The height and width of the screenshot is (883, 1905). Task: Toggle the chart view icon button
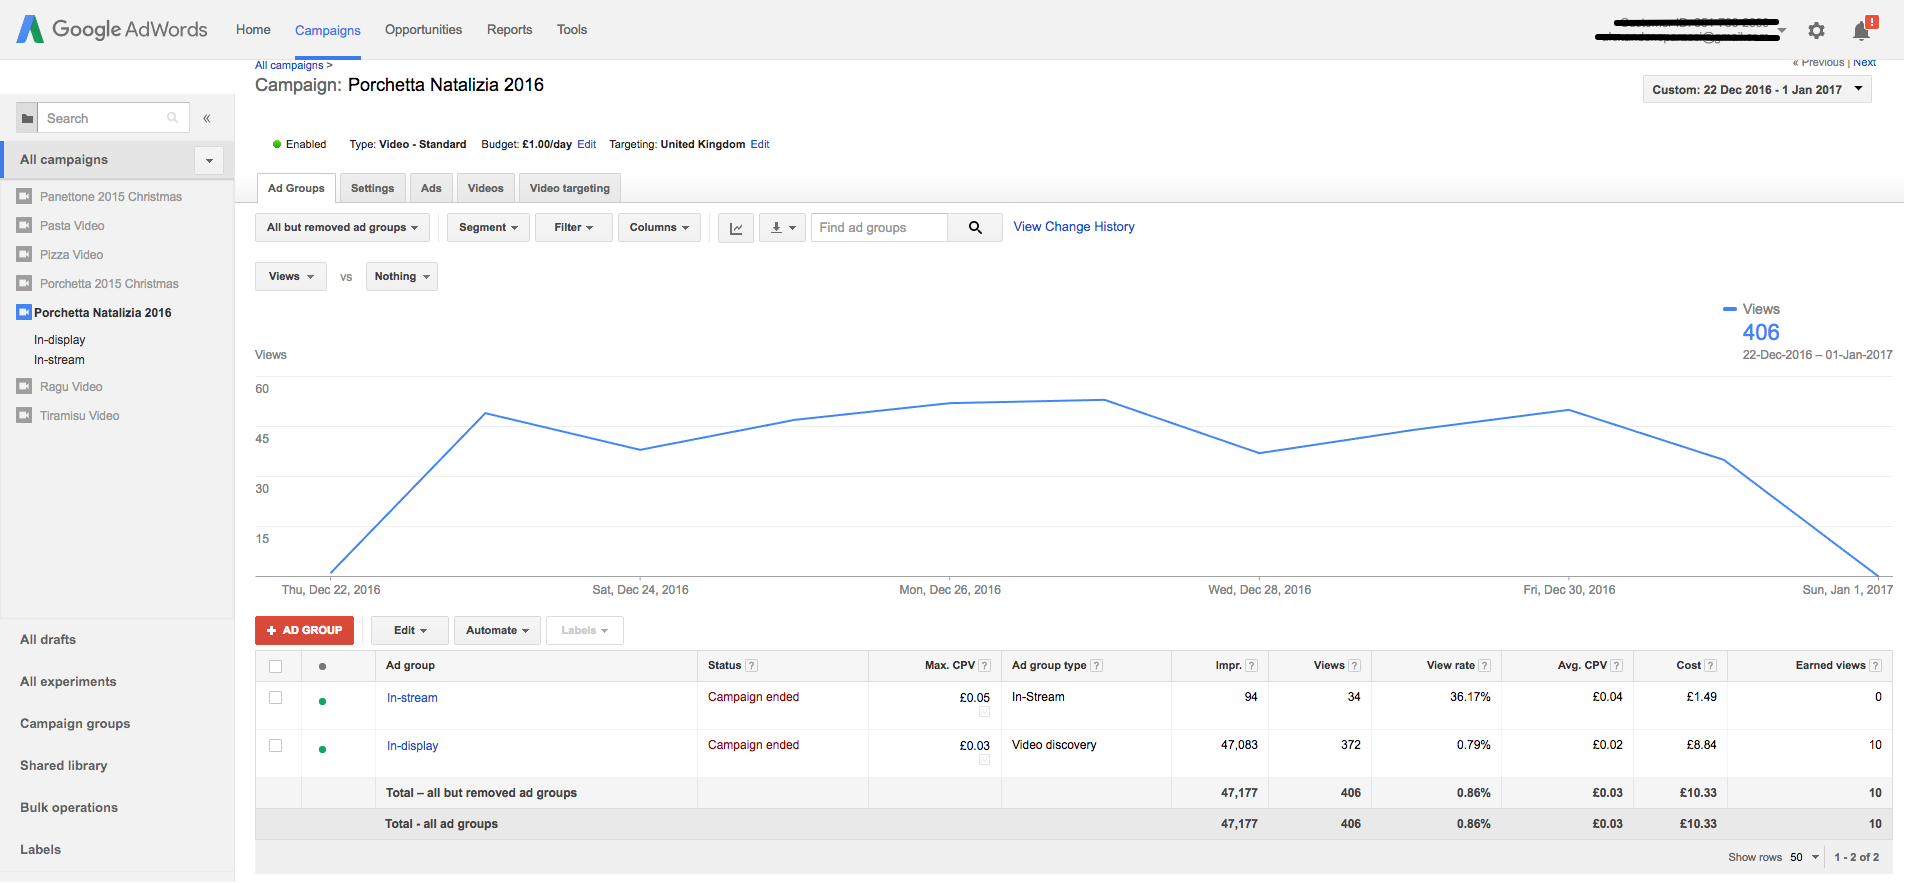[x=736, y=228]
